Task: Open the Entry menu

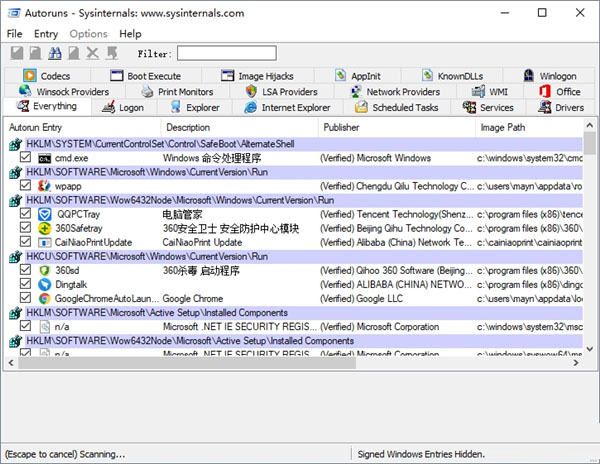Action: (x=46, y=34)
